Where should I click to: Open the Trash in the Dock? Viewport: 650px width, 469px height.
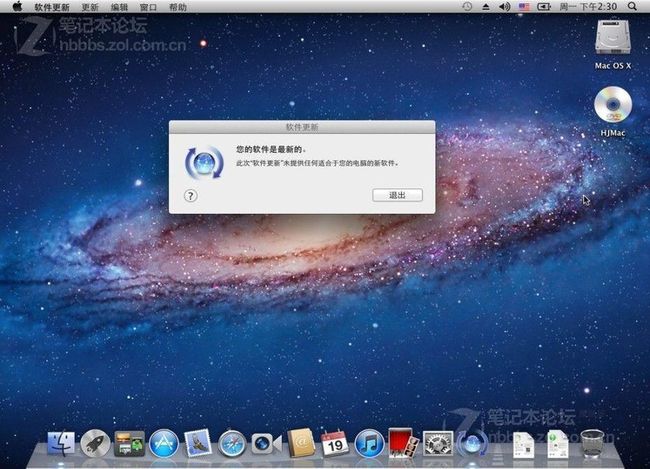[x=592, y=444]
